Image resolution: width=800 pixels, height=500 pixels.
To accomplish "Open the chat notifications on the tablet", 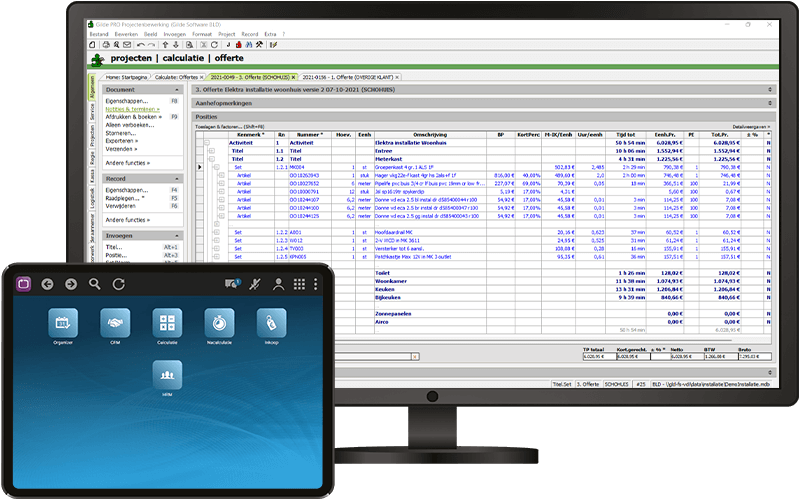I will click(x=233, y=284).
